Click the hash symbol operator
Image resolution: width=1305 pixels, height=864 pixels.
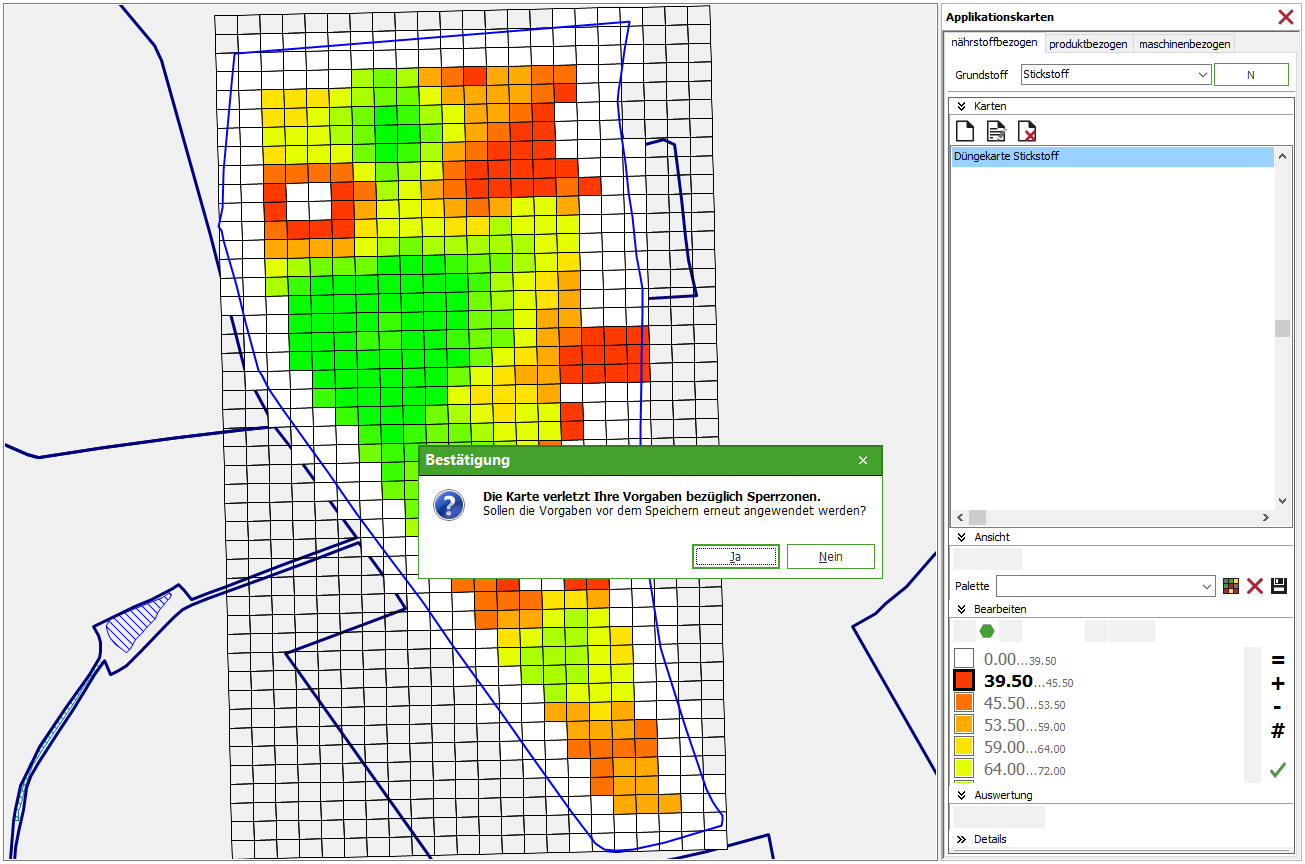coord(1277,732)
